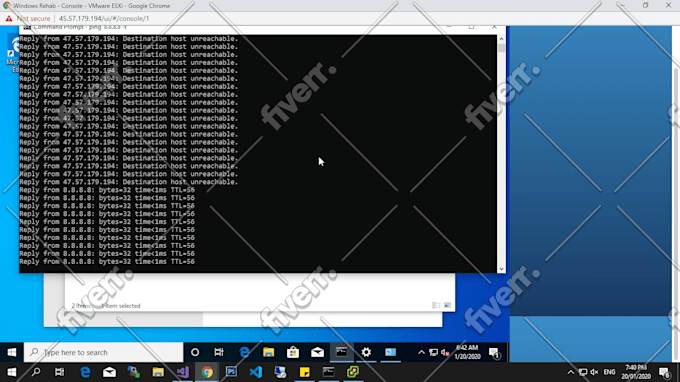This screenshot has width=680, height=382.
Task: Open Task View on host taskbar
Action: 59,372
